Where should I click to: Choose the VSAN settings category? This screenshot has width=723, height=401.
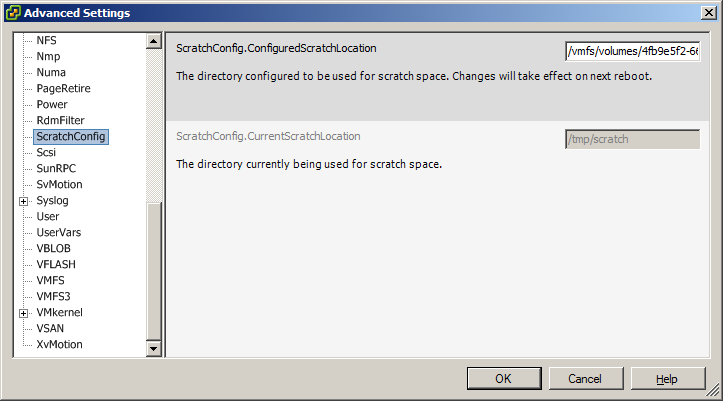pyautogui.click(x=50, y=328)
